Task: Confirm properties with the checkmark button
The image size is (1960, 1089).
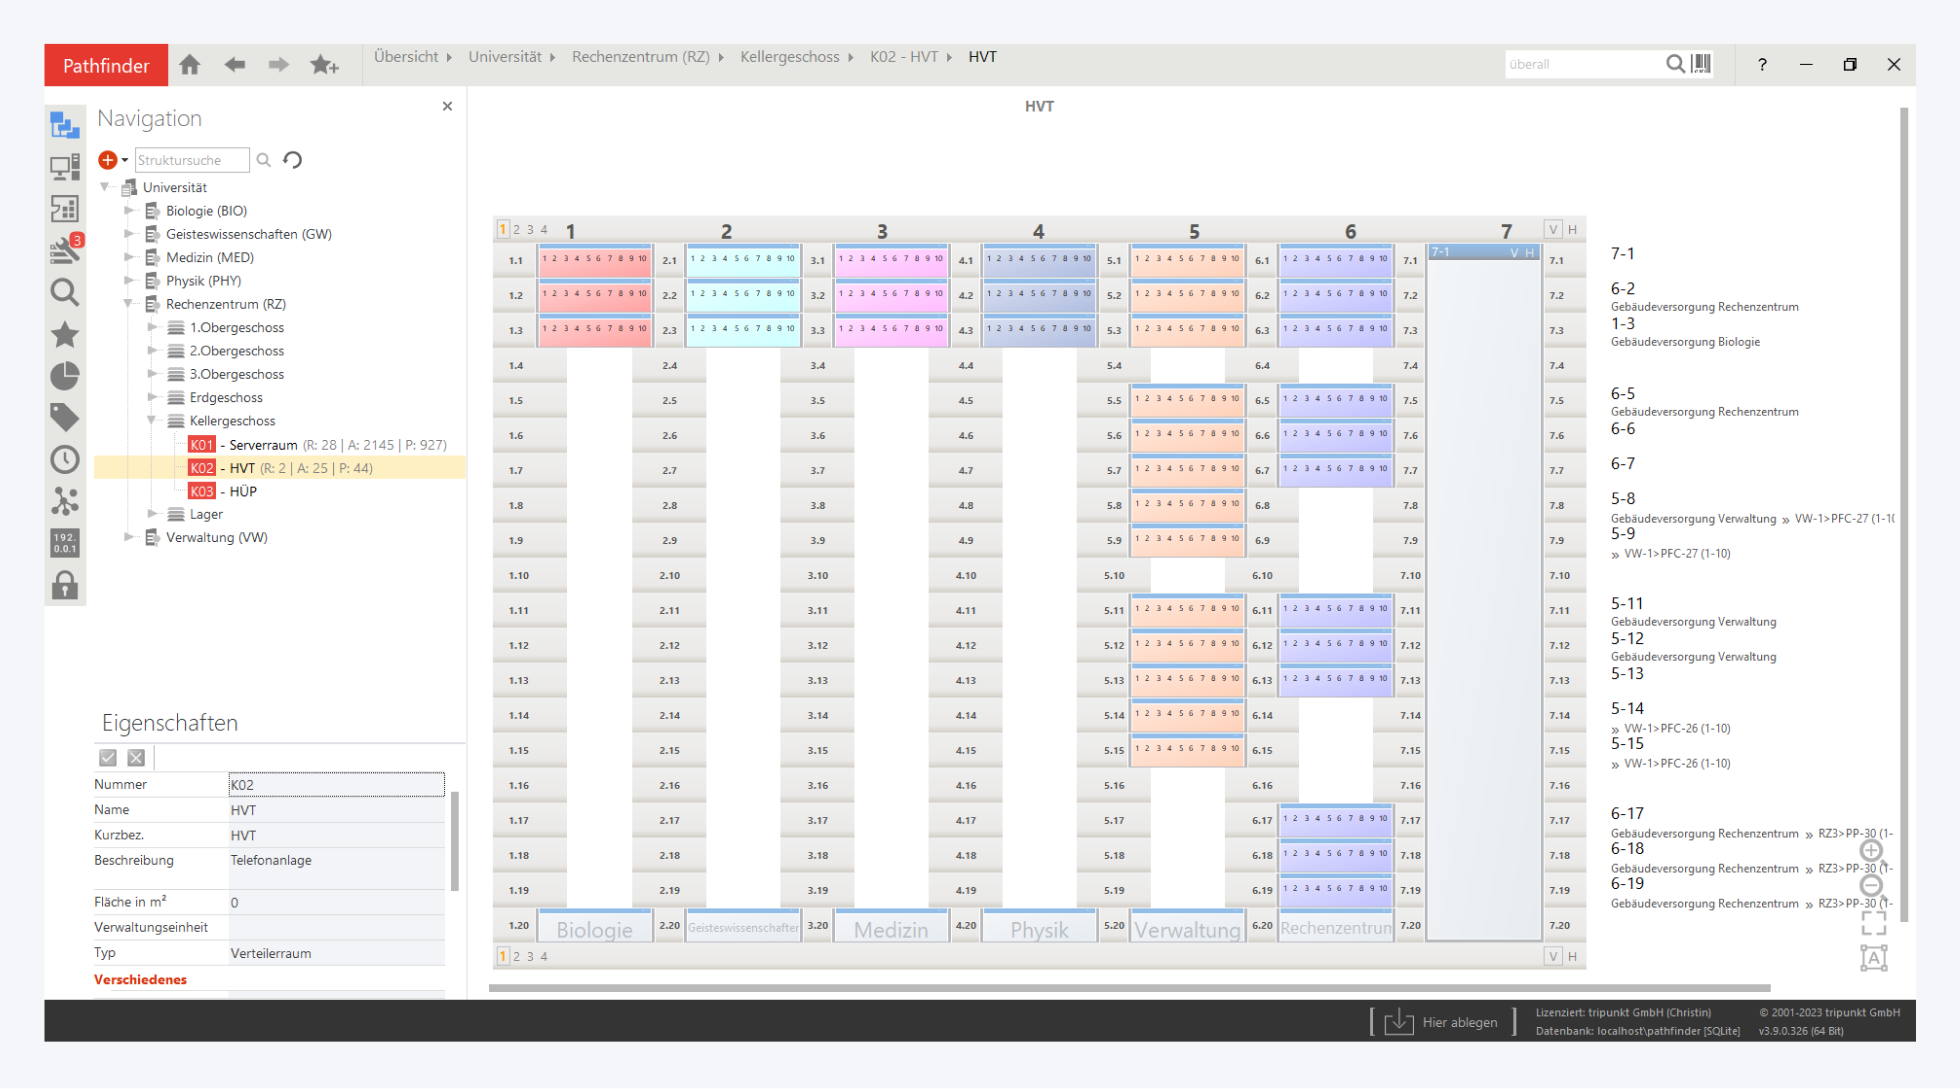Action: (x=108, y=758)
